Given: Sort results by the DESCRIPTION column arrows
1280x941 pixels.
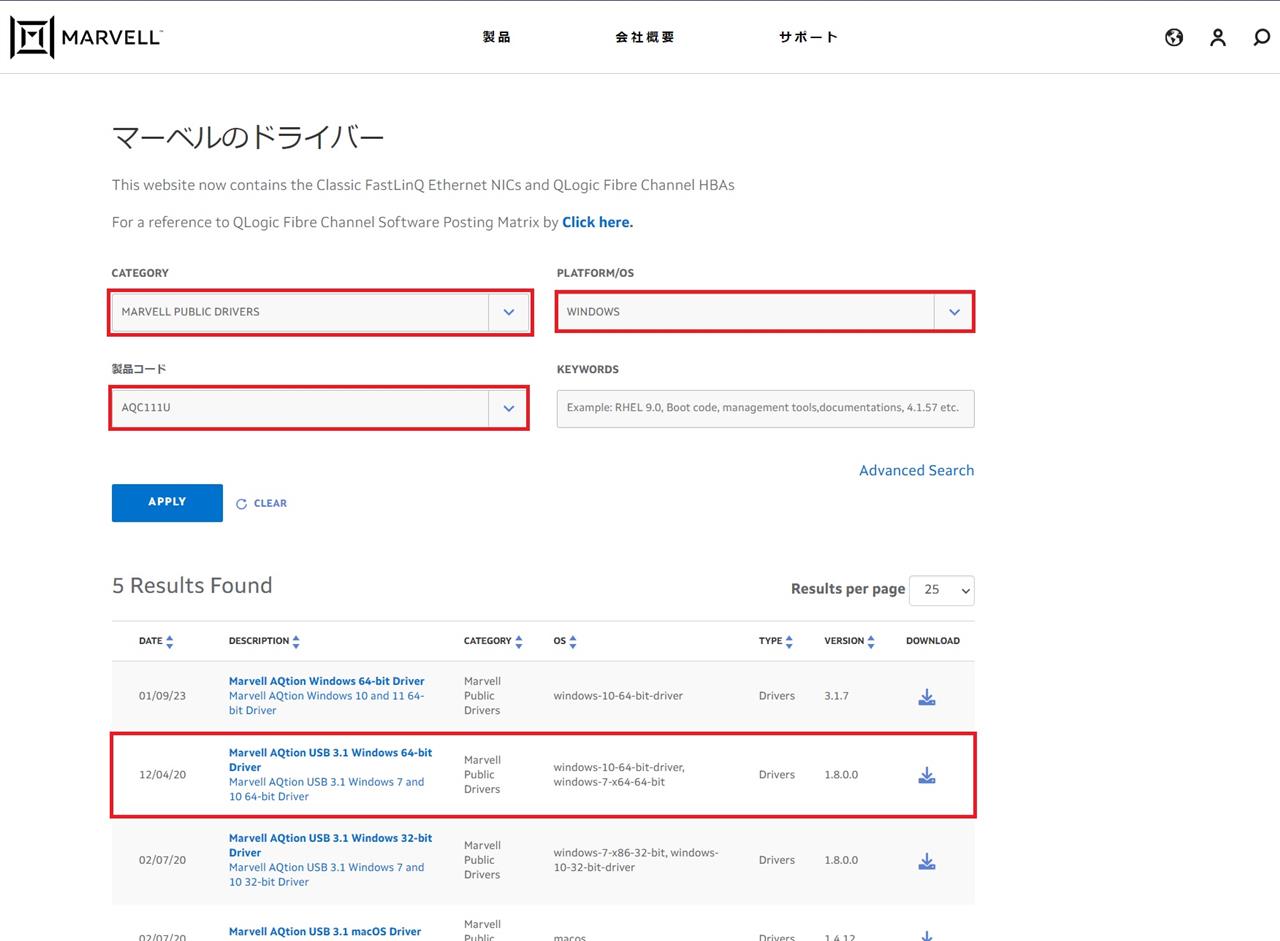Looking at the screenshot, I should (x=296, y=641).
